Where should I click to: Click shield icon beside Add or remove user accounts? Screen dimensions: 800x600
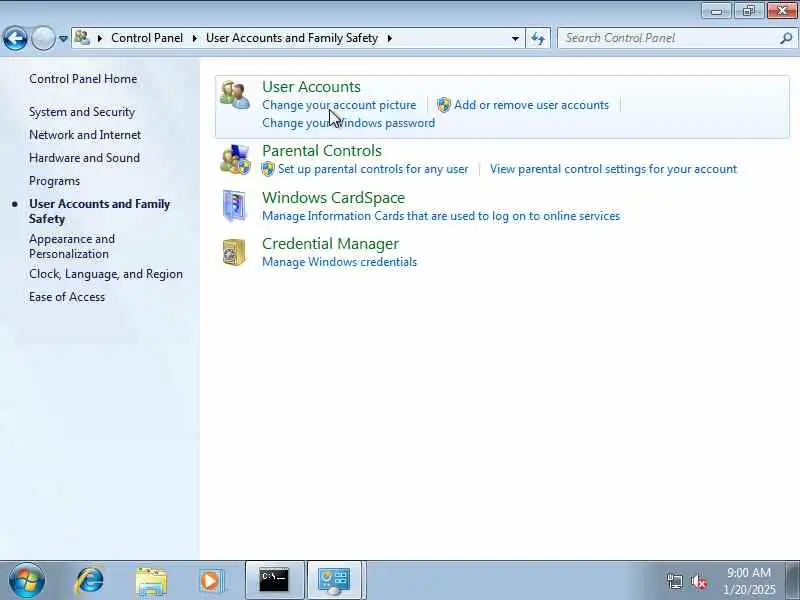coord(444,105)
